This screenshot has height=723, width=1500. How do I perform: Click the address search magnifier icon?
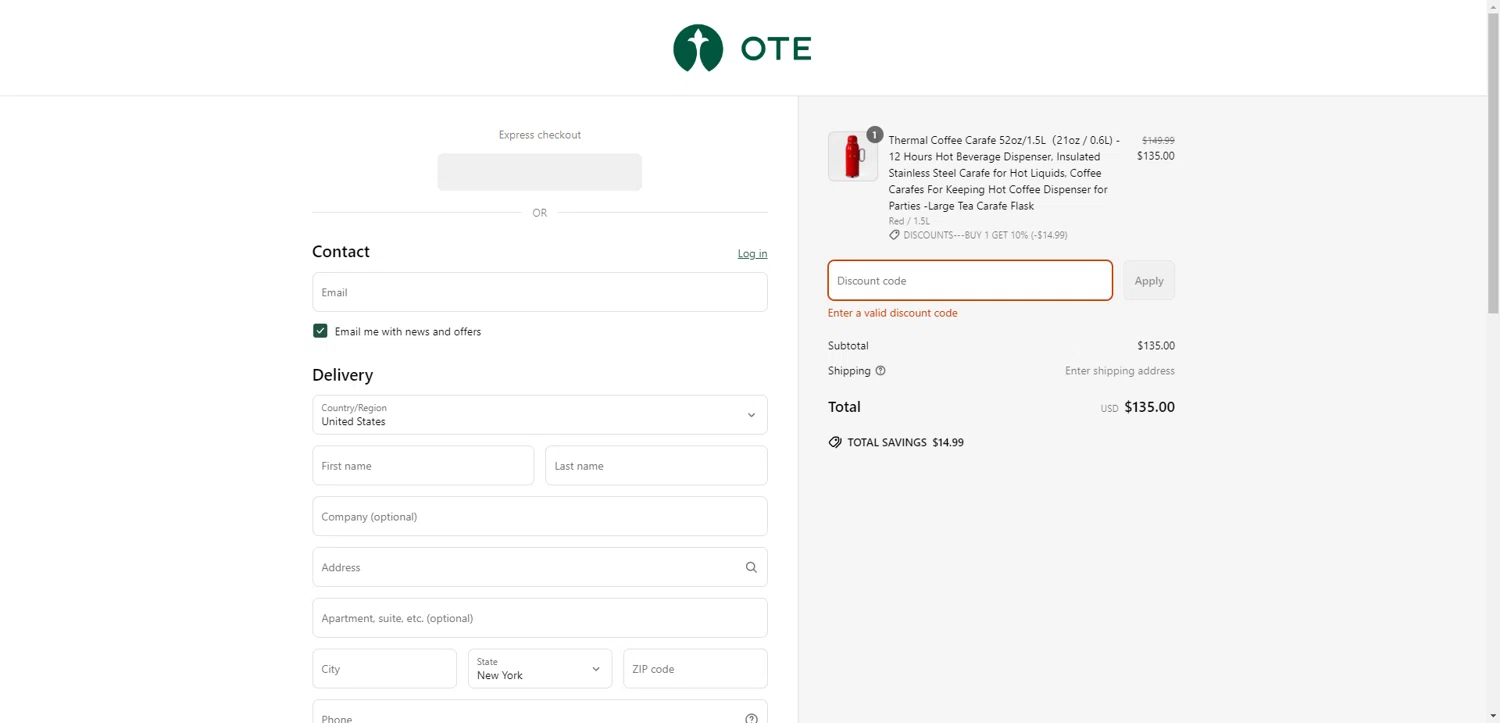pos(751,567)
